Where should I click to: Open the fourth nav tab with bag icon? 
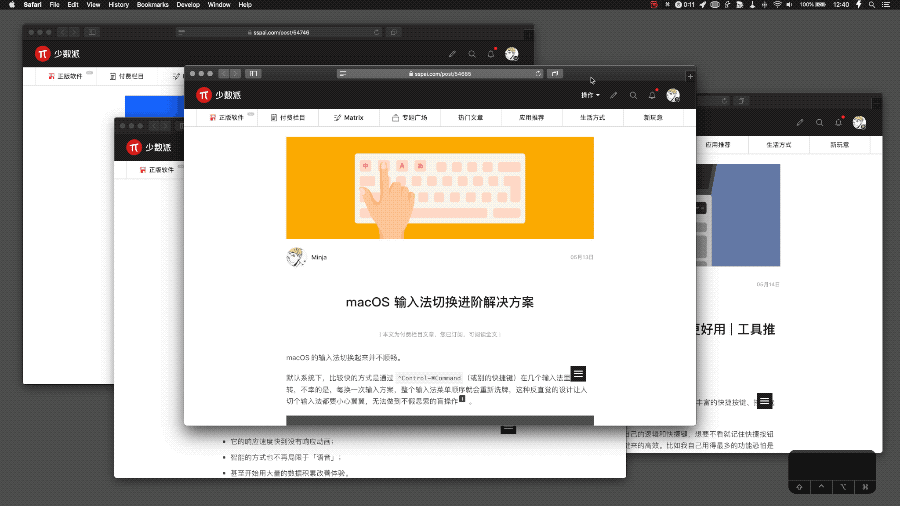click(409, 118)
